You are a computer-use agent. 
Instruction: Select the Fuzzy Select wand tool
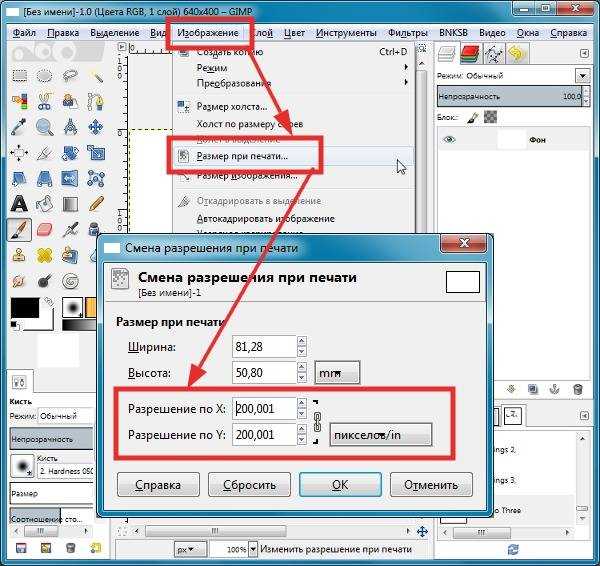tap(96, 76)
